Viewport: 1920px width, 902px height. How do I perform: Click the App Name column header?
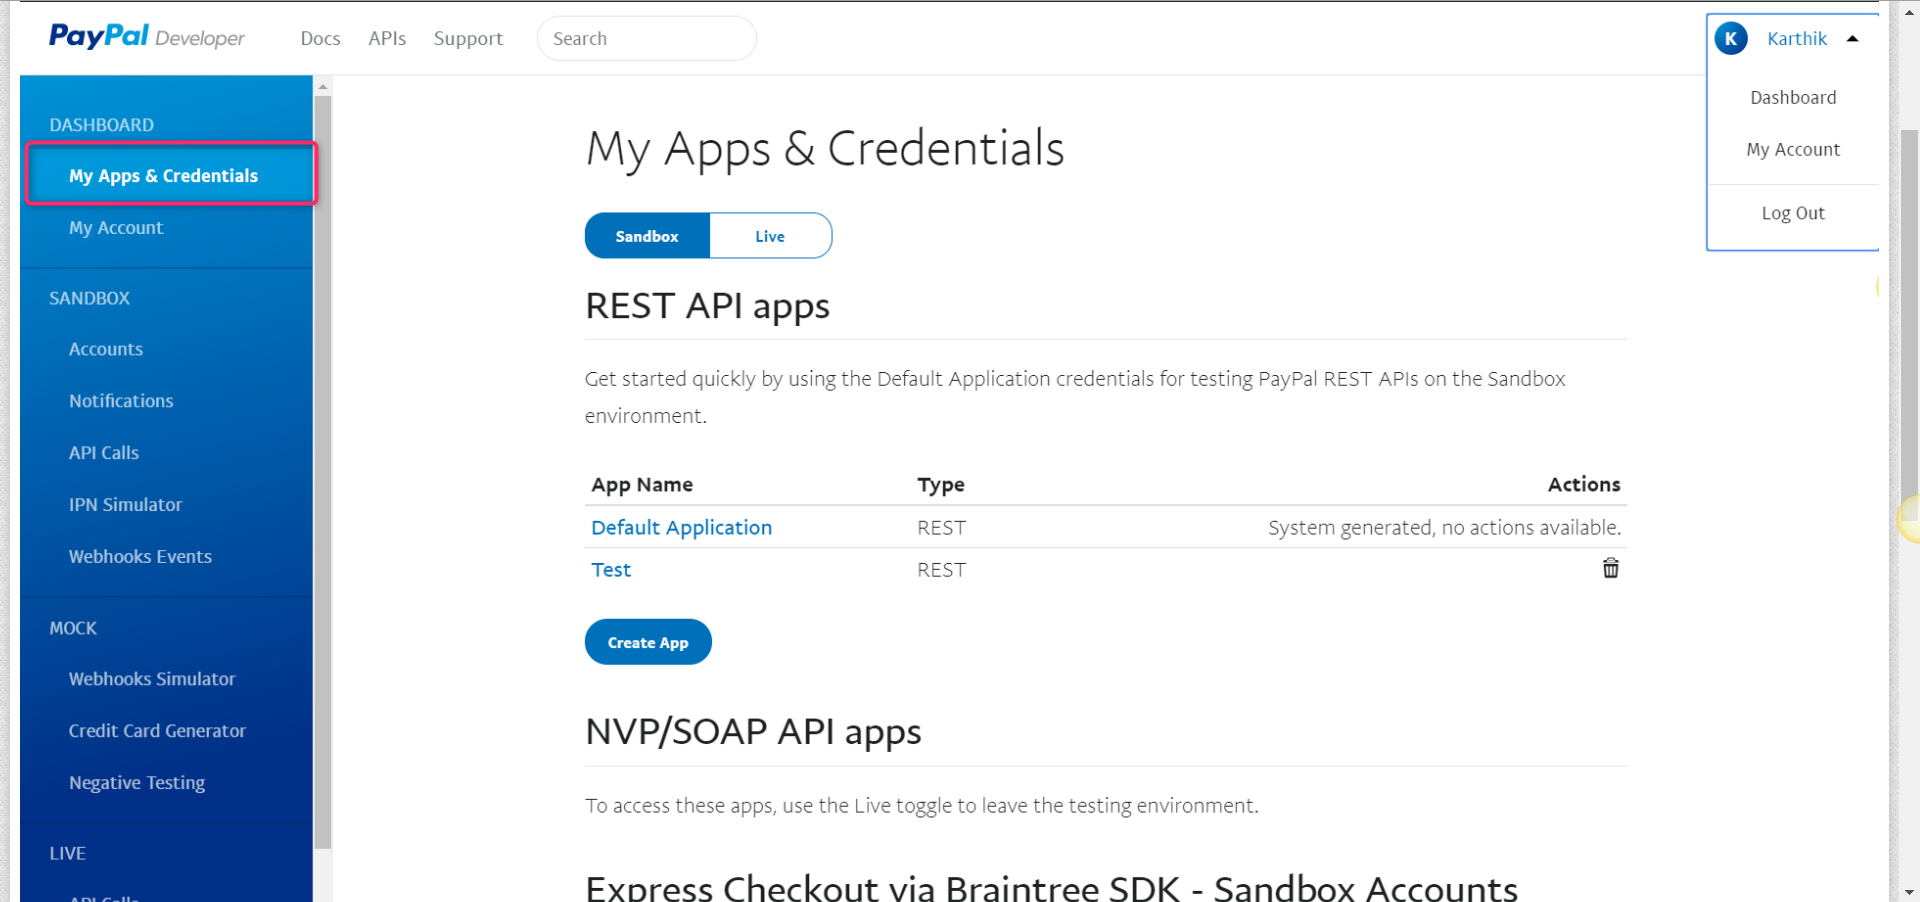(642, 485)
